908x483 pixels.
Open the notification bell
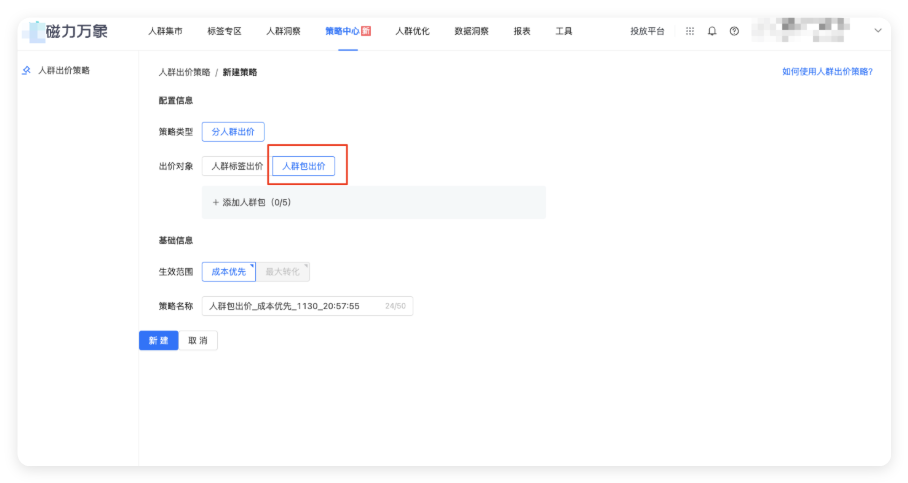coord(712,31)
